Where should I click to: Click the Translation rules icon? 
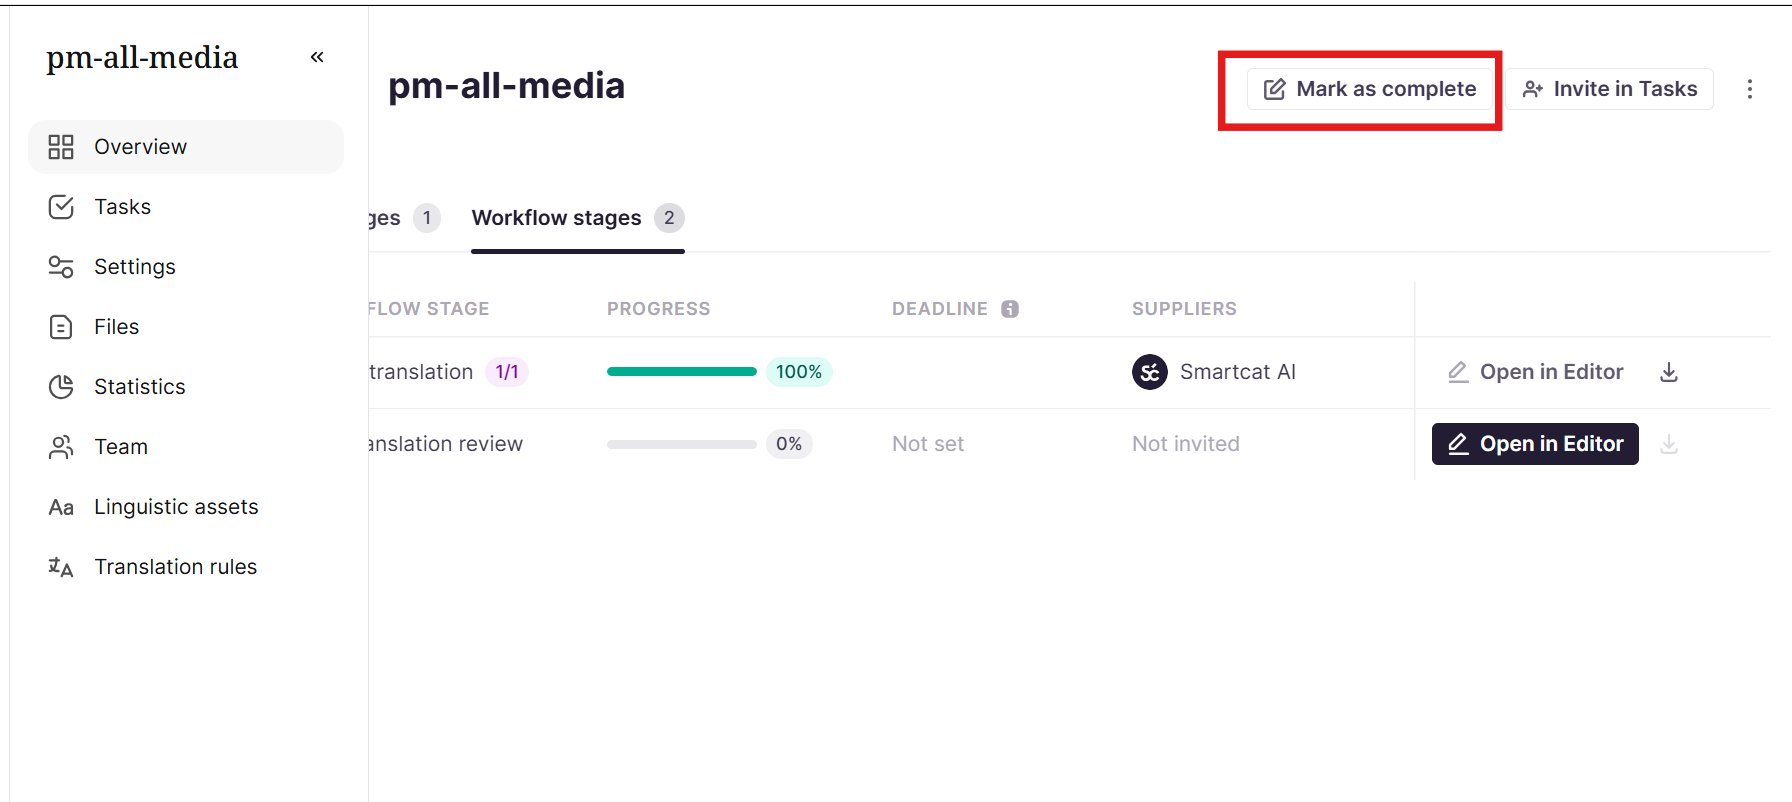(61, 567)
